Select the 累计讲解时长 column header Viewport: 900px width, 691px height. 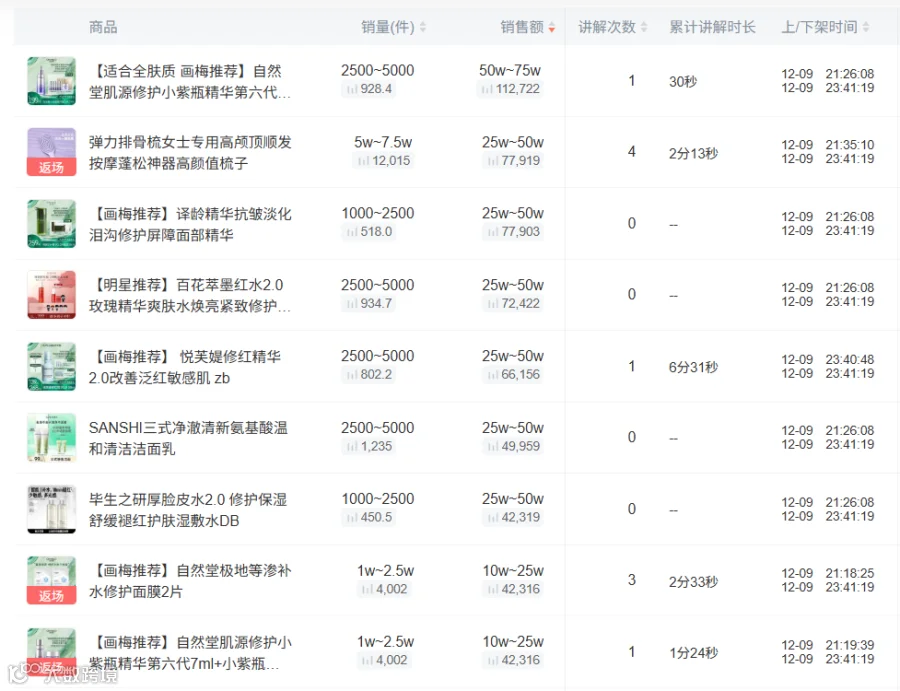pyautogui.click(x=712, y=27)
